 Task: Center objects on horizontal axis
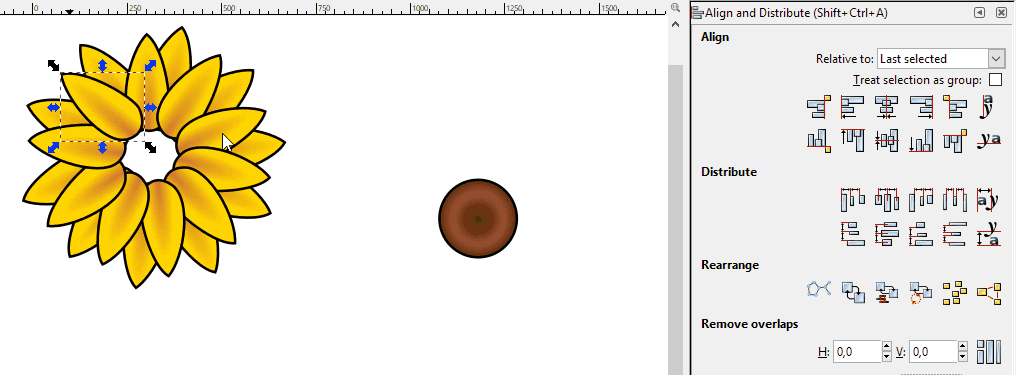tap(886, 140)
